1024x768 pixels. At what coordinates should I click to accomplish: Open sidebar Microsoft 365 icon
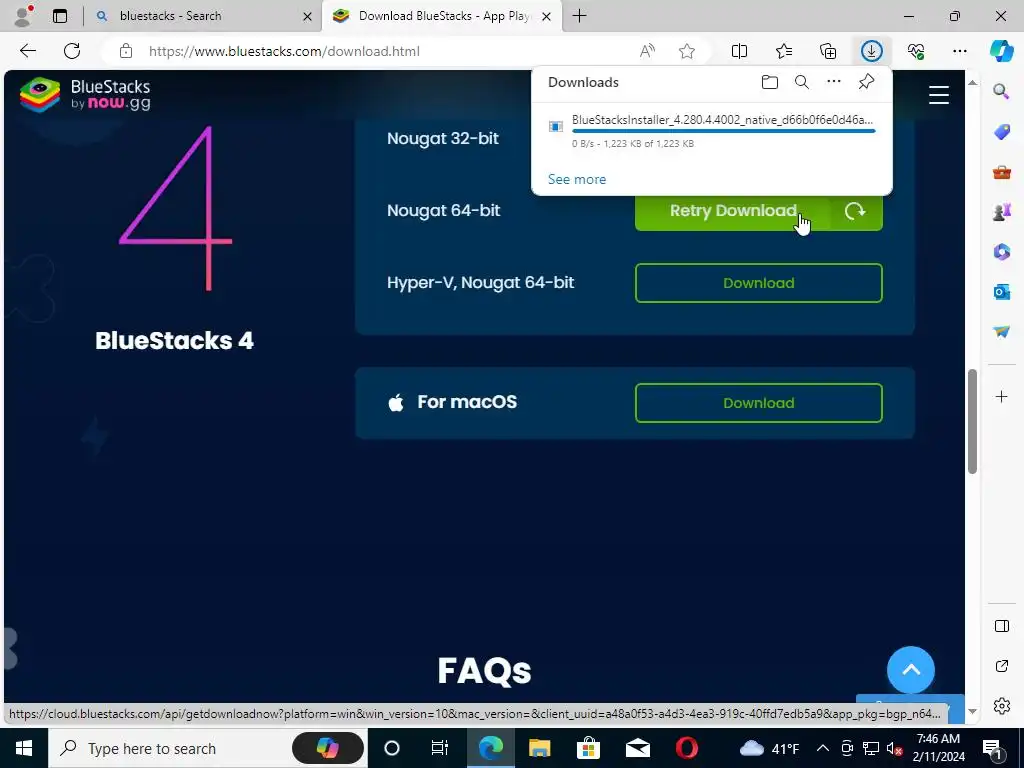(x=1001, y=251)
